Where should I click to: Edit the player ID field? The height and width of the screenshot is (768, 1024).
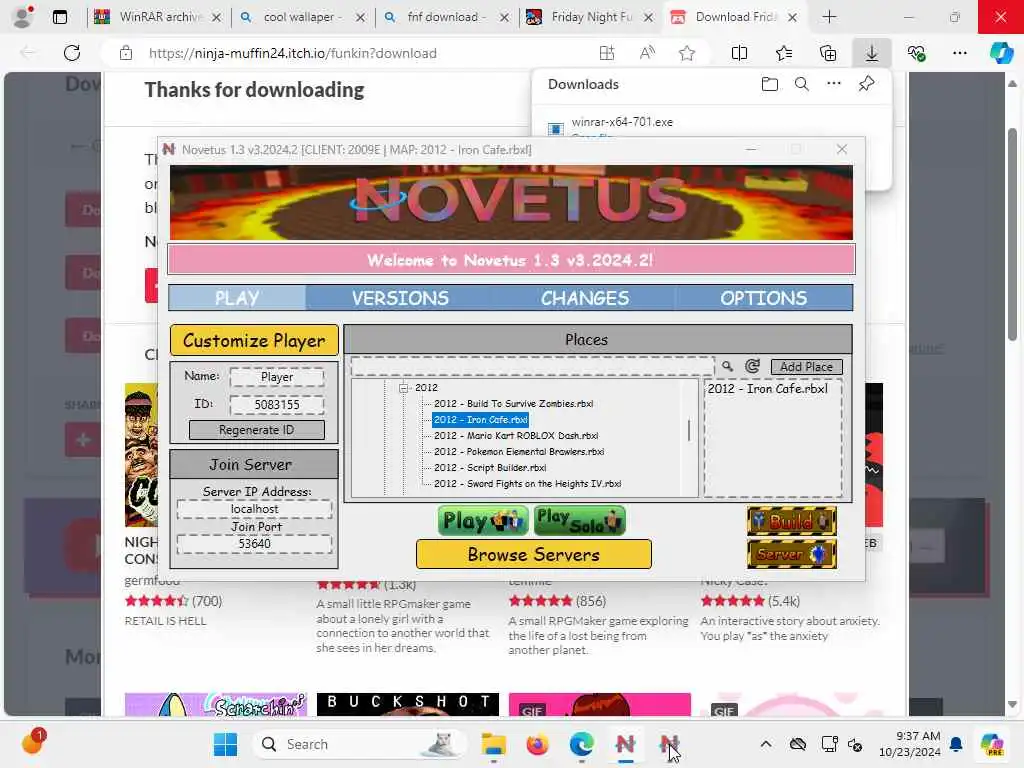(277, 404)
